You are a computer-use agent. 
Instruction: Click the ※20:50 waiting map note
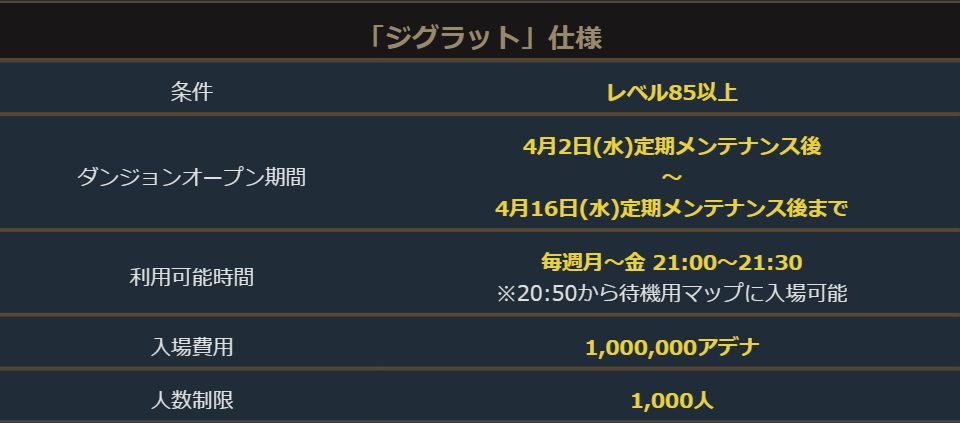(672, 293)
